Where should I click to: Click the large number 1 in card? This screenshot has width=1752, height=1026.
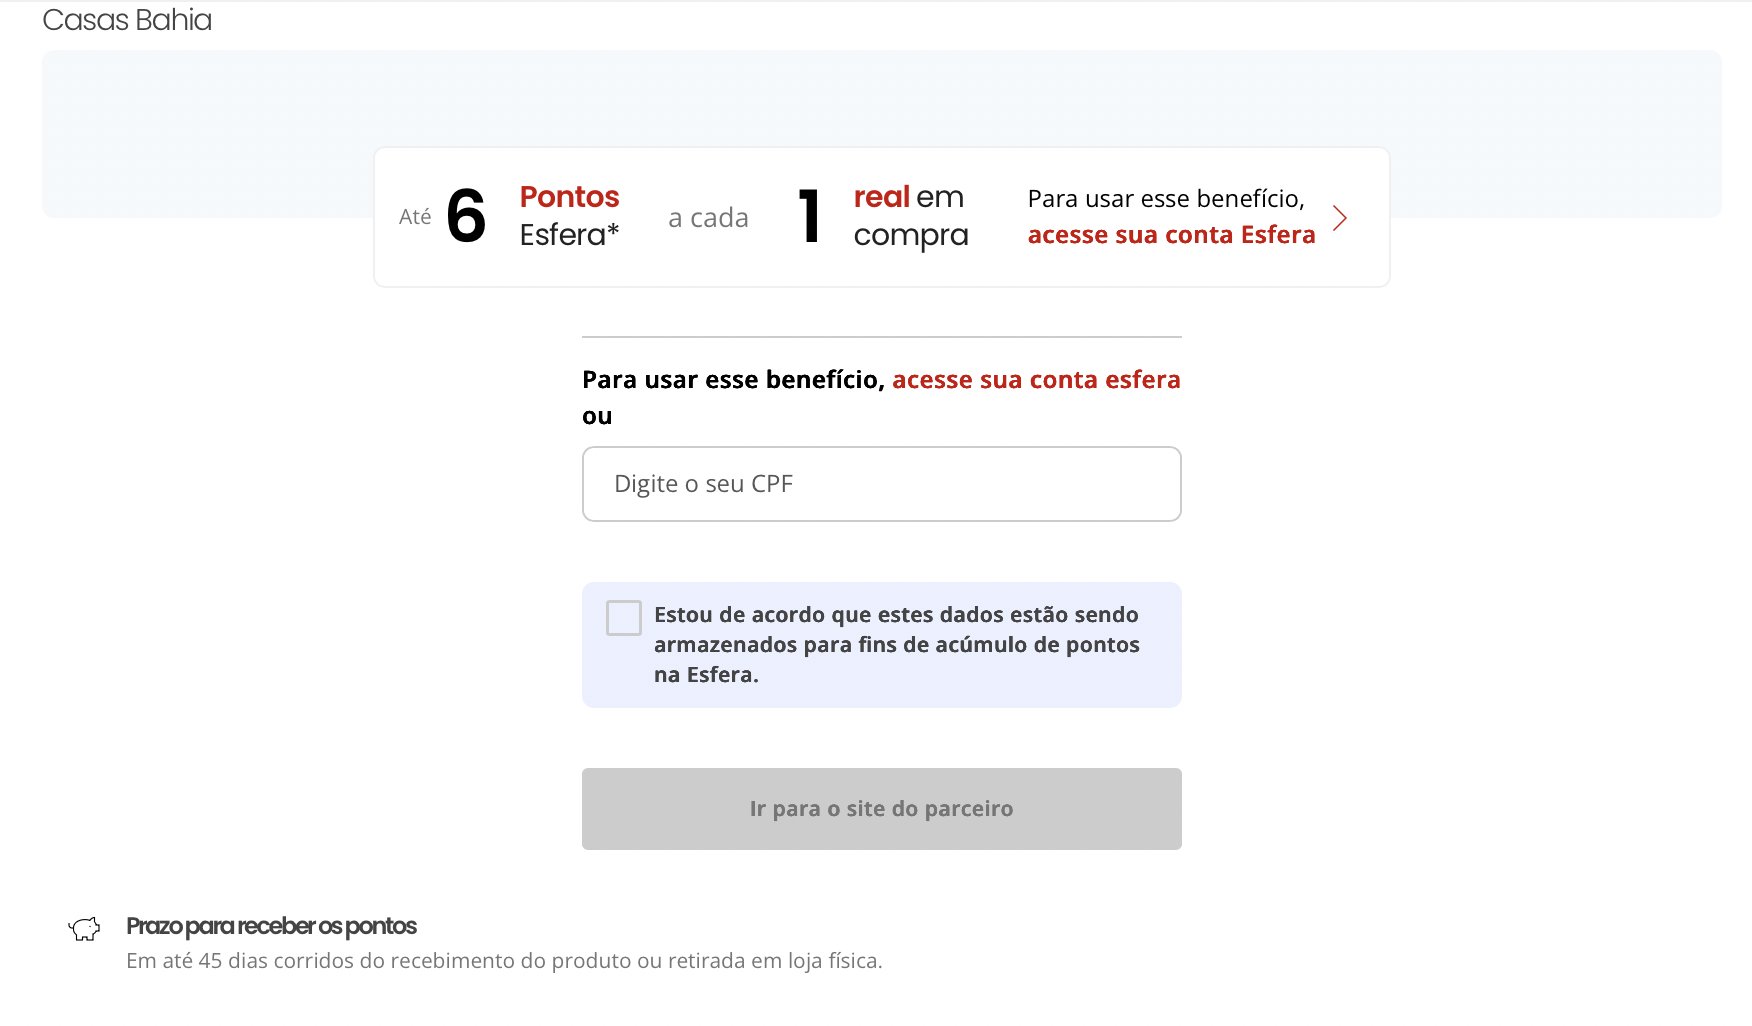(x=810, y=216)
